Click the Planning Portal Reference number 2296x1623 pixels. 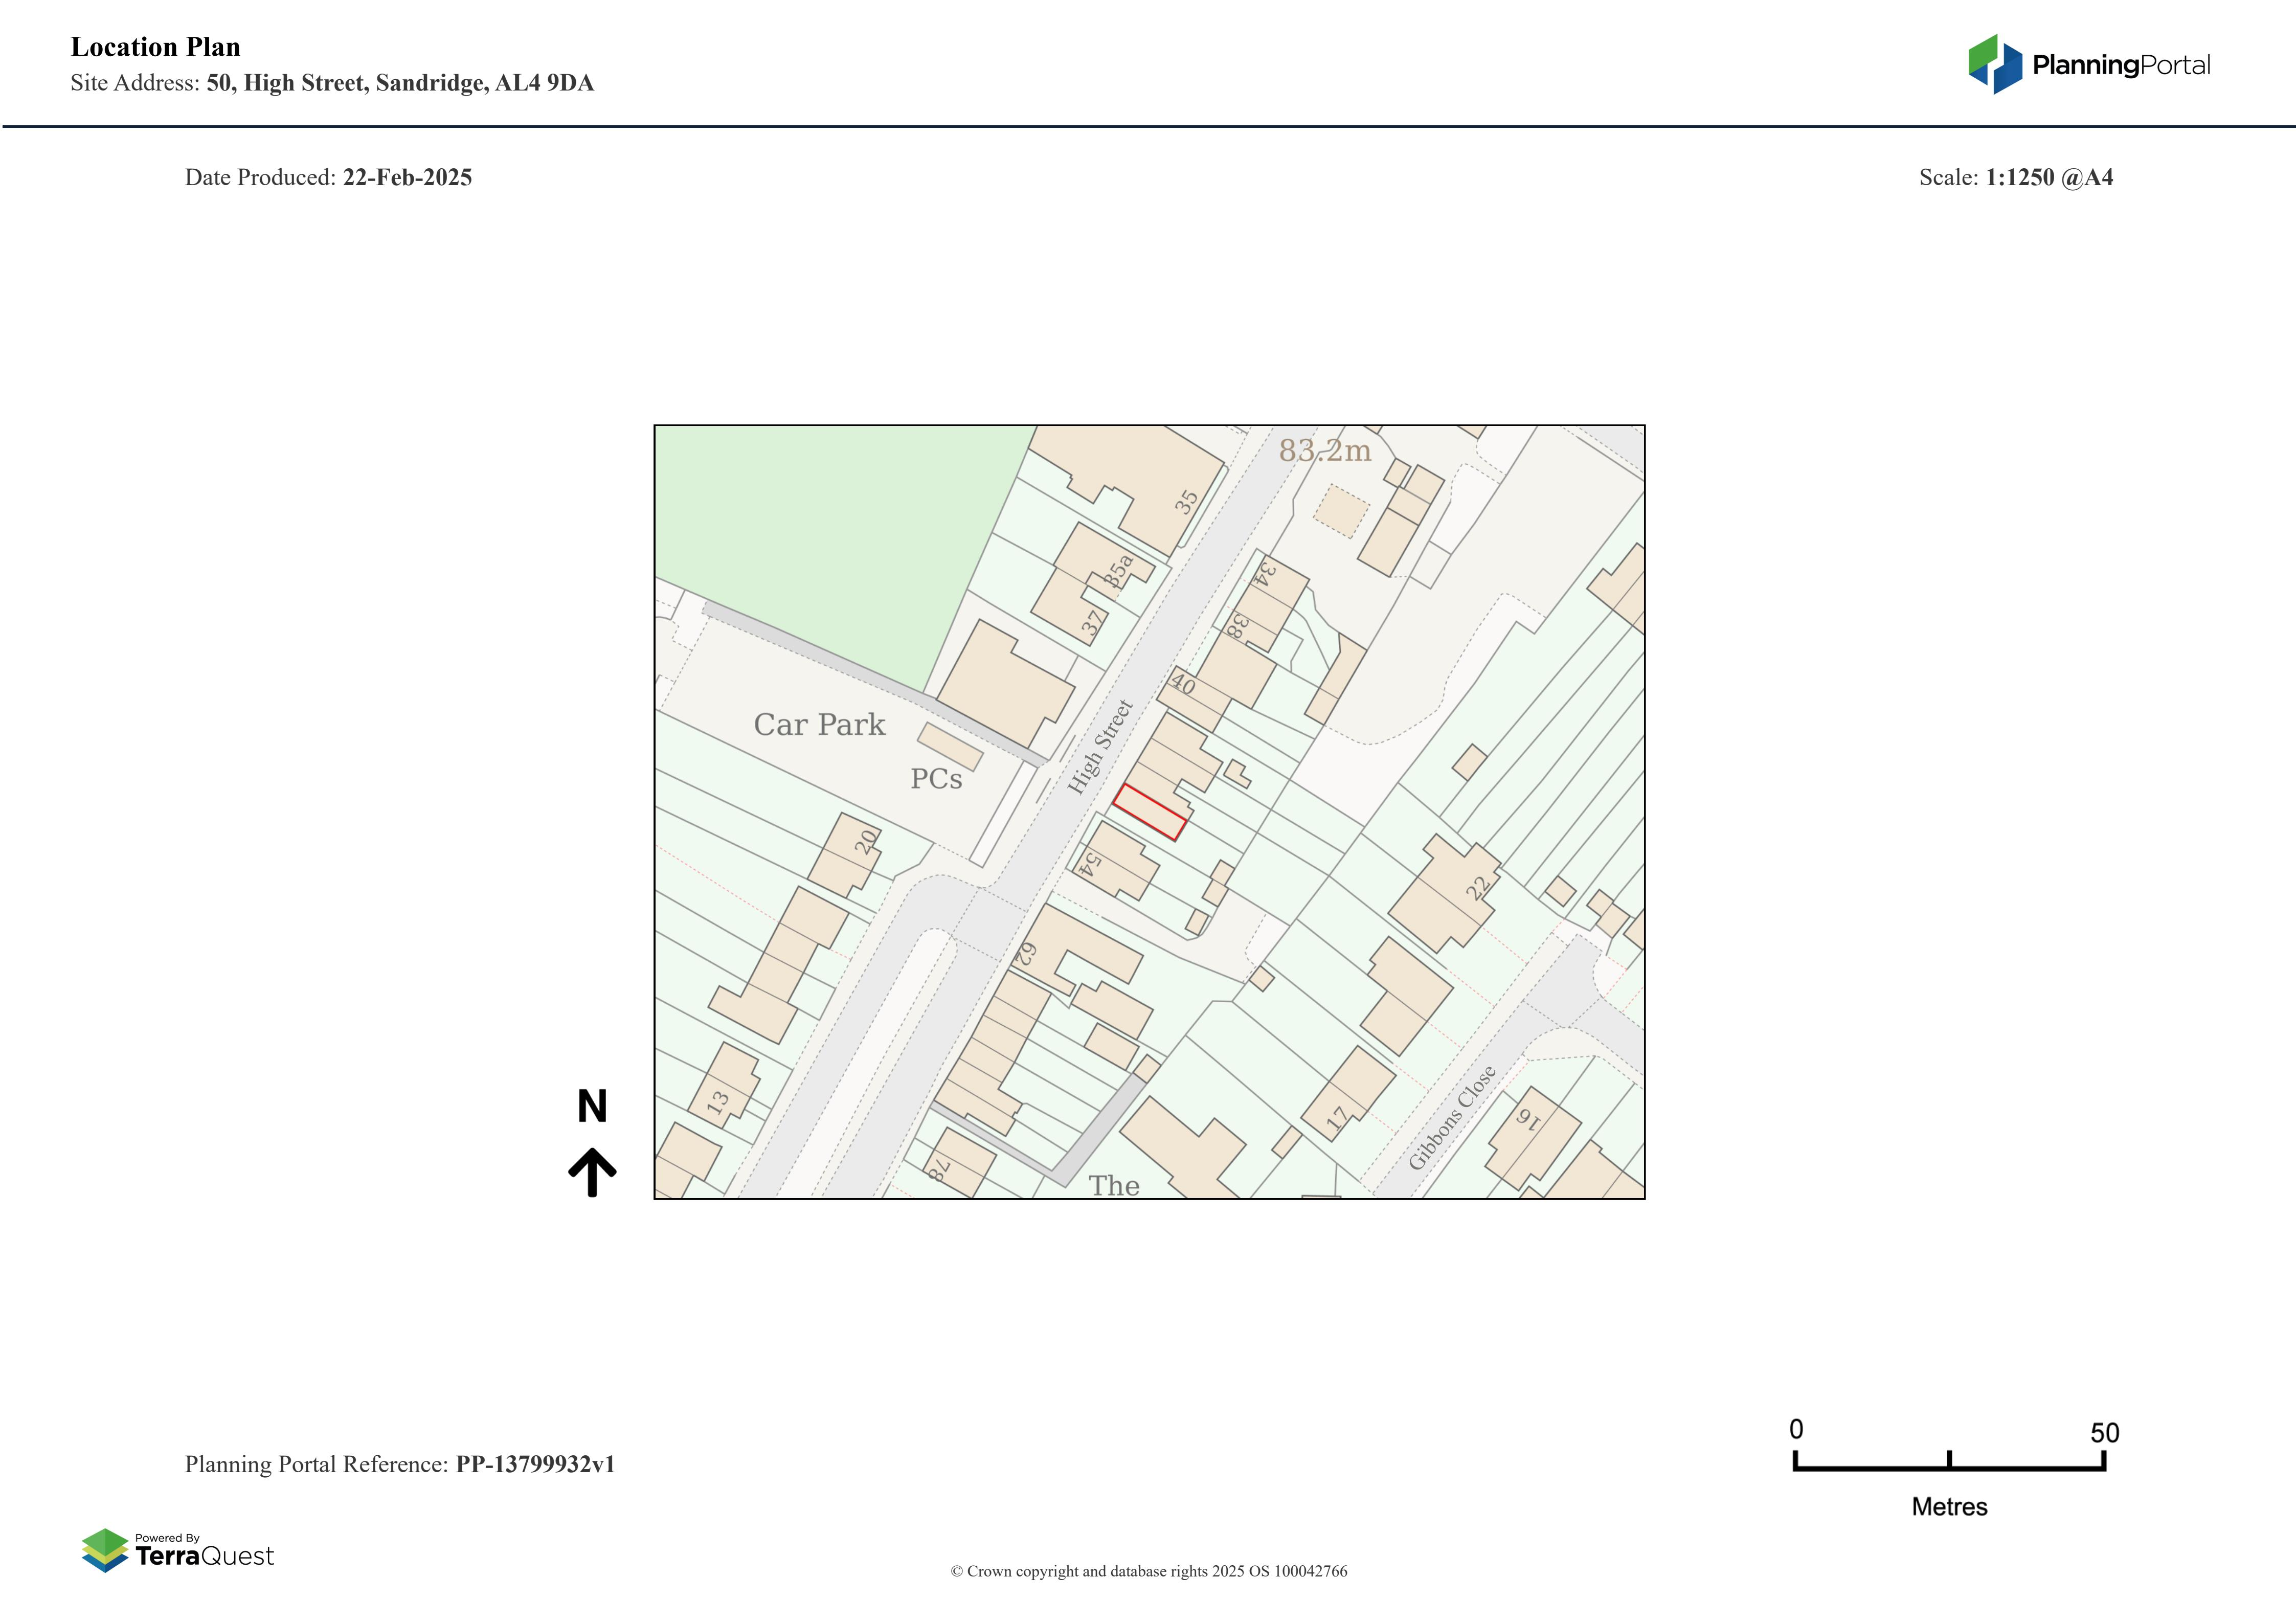click(535, 1464)
